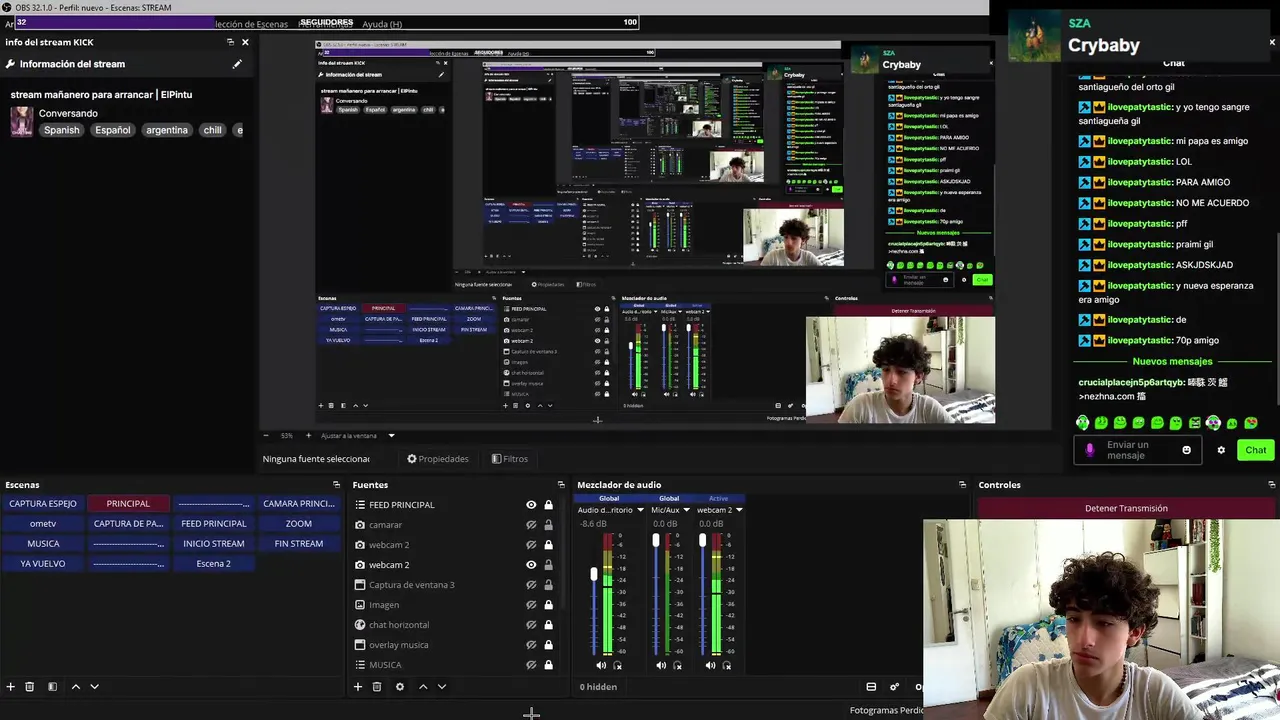Open Propiedades of selected source
Viewport: 1280px width, 720px height.
tap(438, 459)
